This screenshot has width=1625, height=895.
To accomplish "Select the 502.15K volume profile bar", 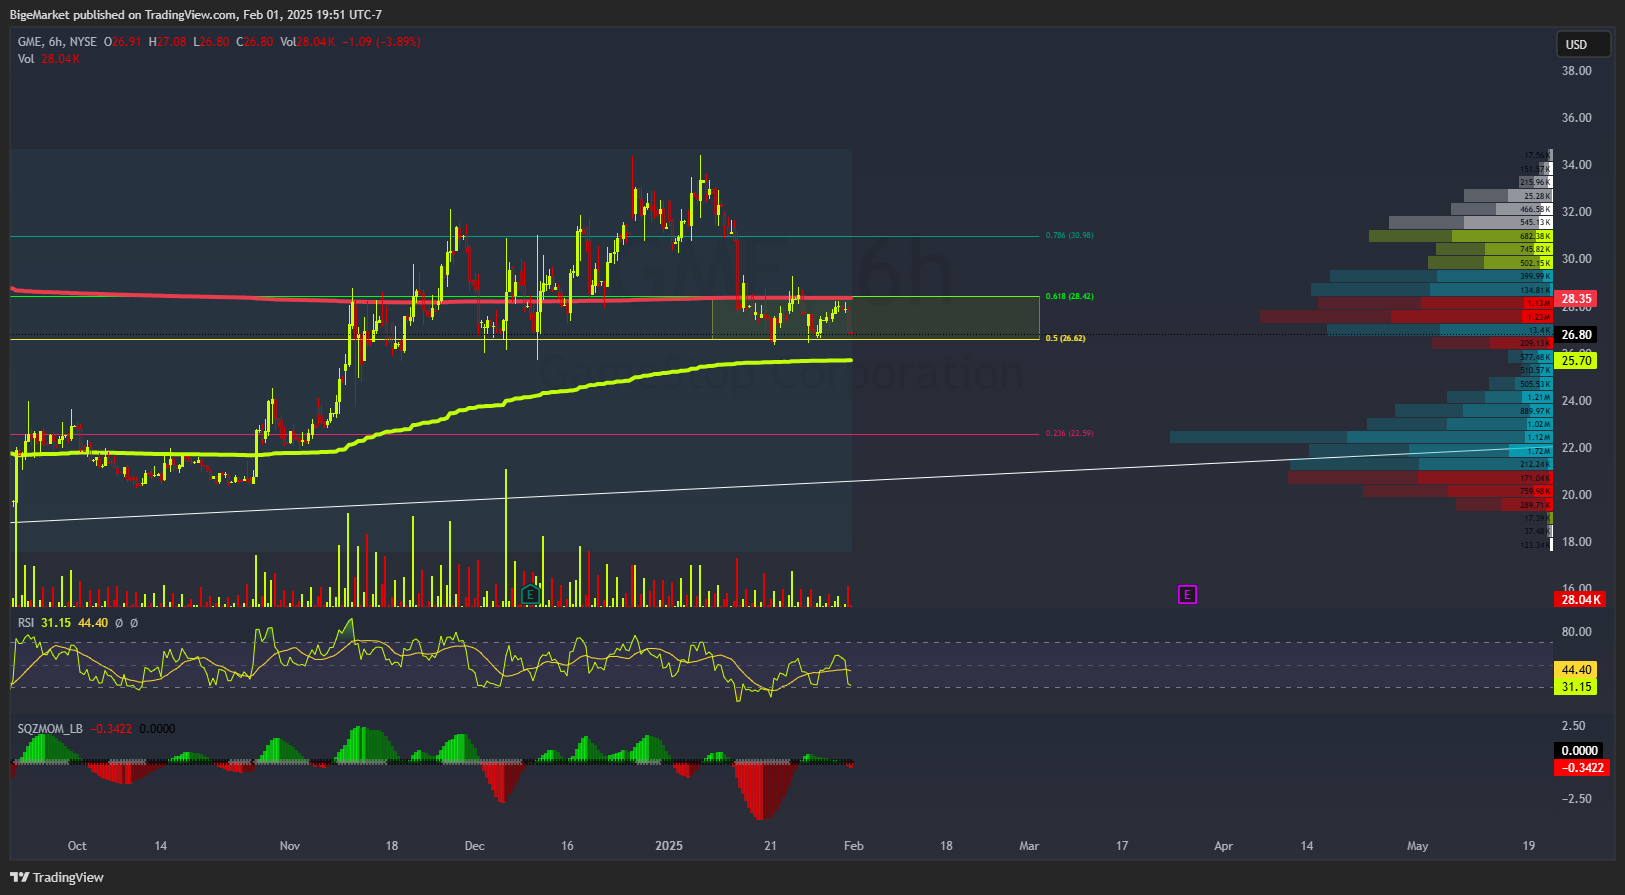I will 1490,263.
